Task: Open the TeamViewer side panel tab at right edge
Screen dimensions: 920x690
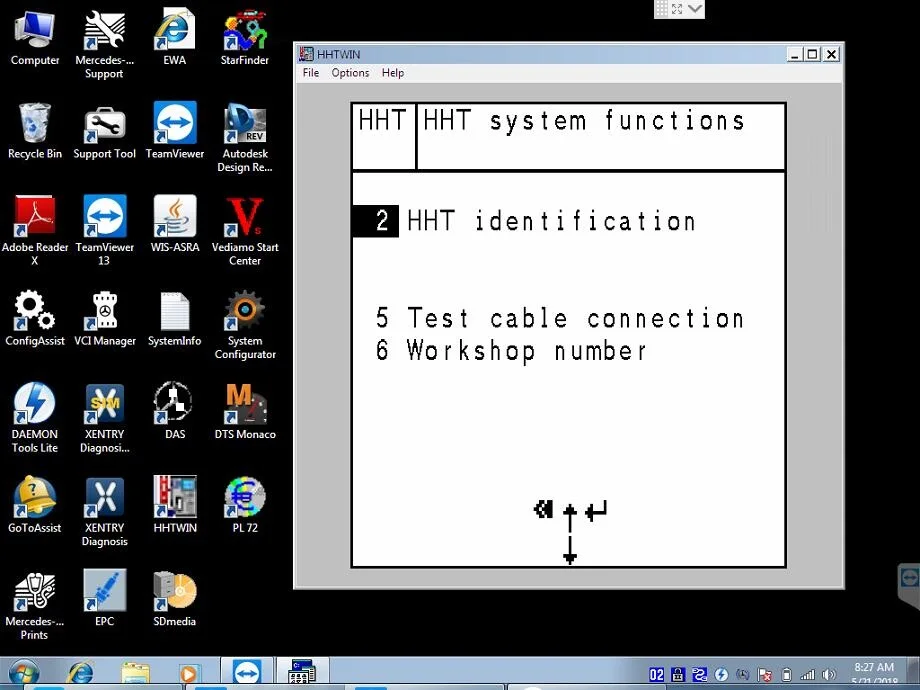Action: click(909, 584)
